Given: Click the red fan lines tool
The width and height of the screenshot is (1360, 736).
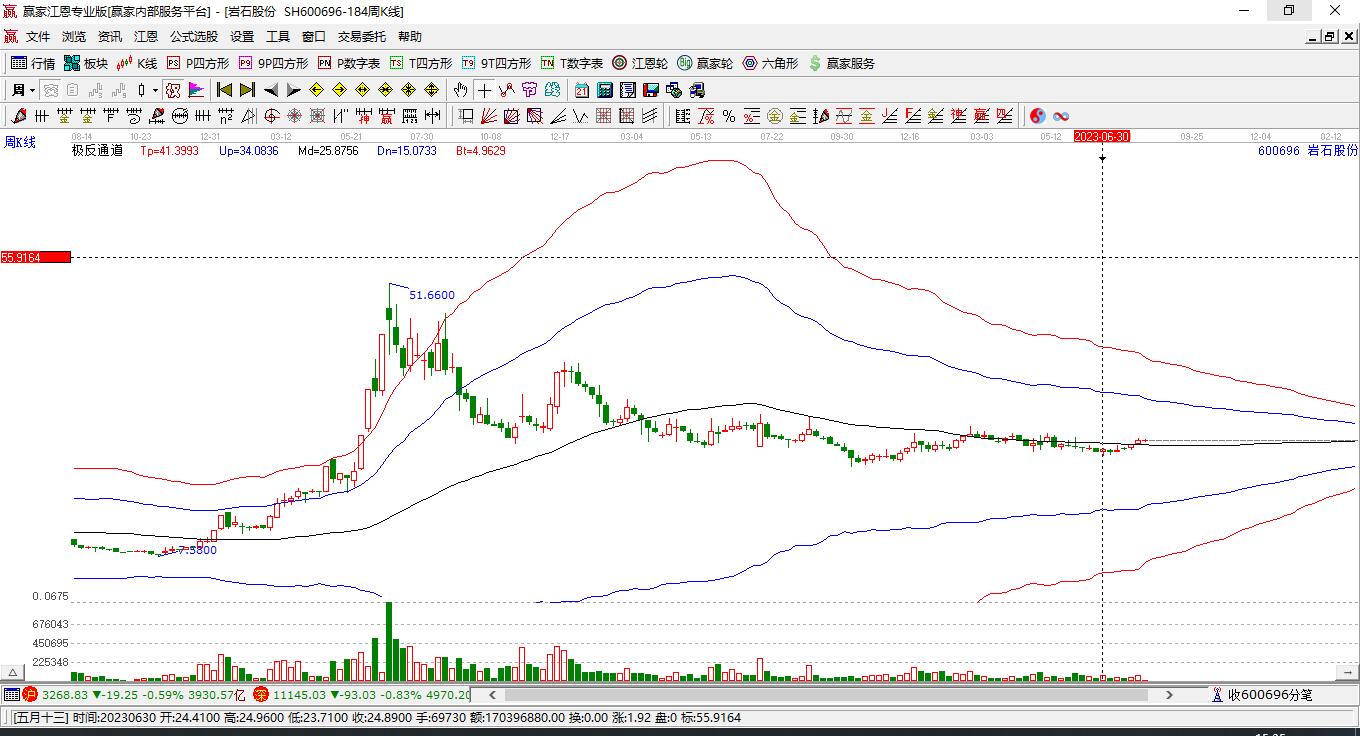Looking at the screenshot, I should pyautogui.click(x=489, y=116).
